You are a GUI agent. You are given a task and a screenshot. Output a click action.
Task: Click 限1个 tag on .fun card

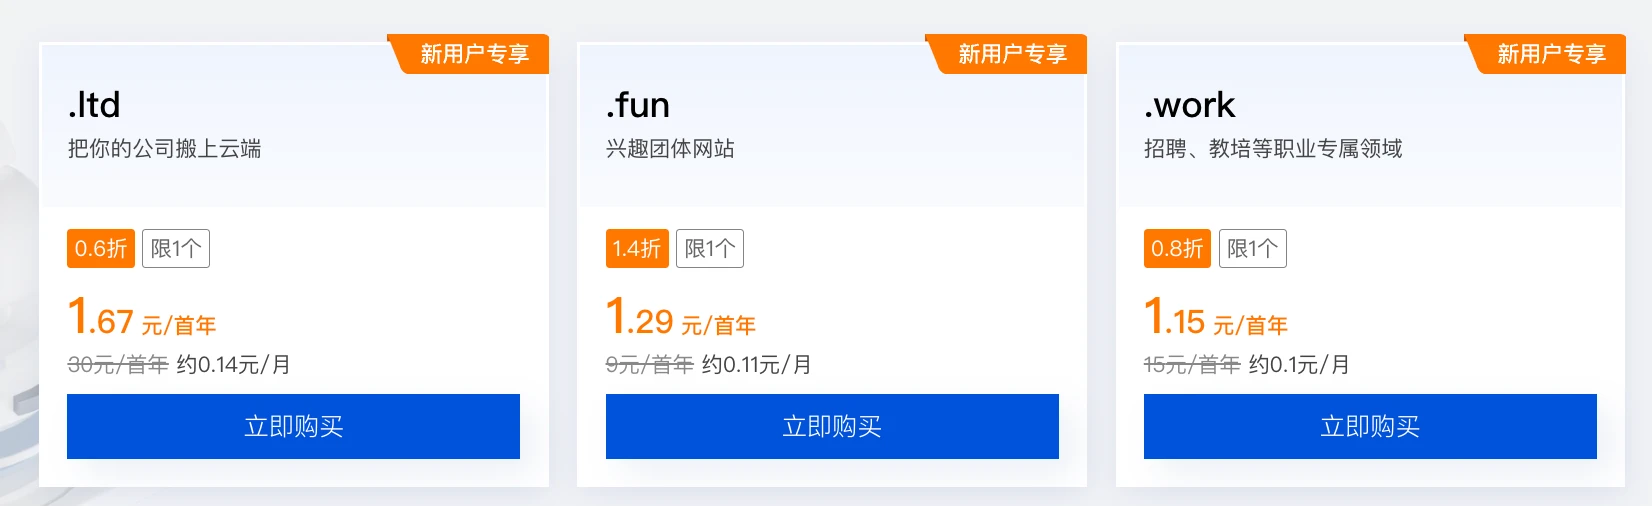tap(710, 249)
